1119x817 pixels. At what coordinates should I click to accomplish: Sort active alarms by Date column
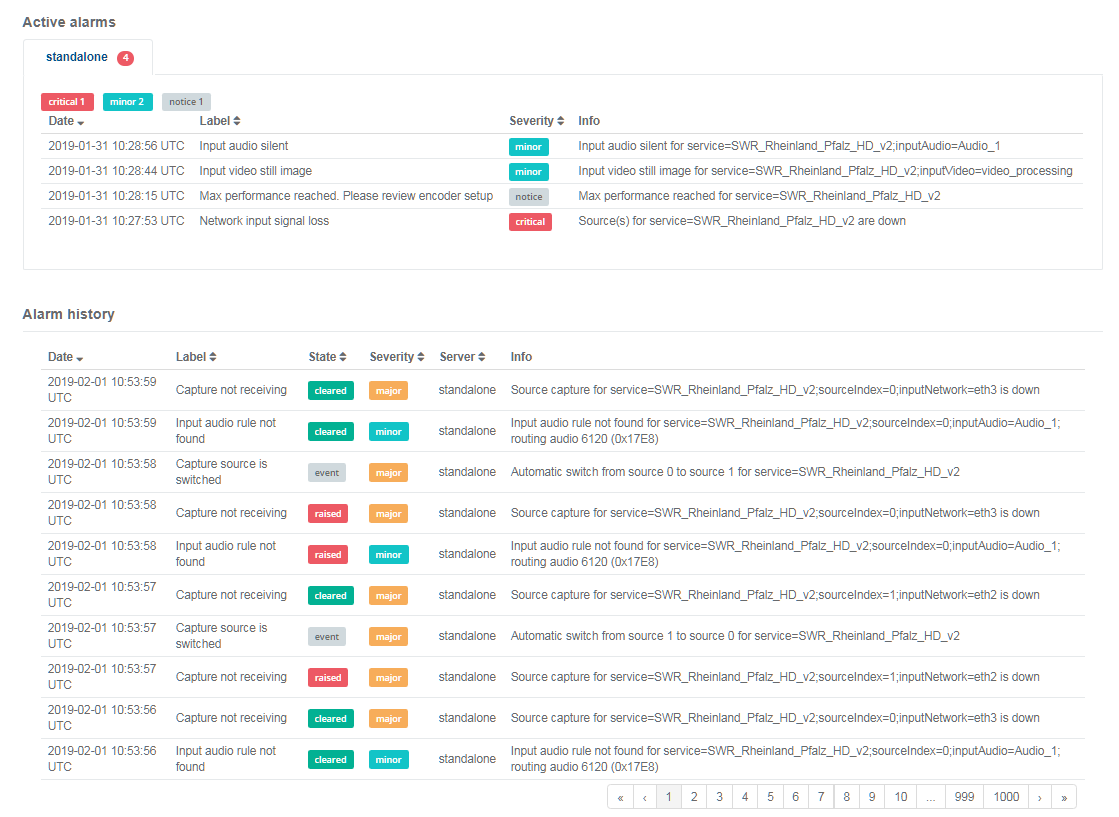click(66, 121)
